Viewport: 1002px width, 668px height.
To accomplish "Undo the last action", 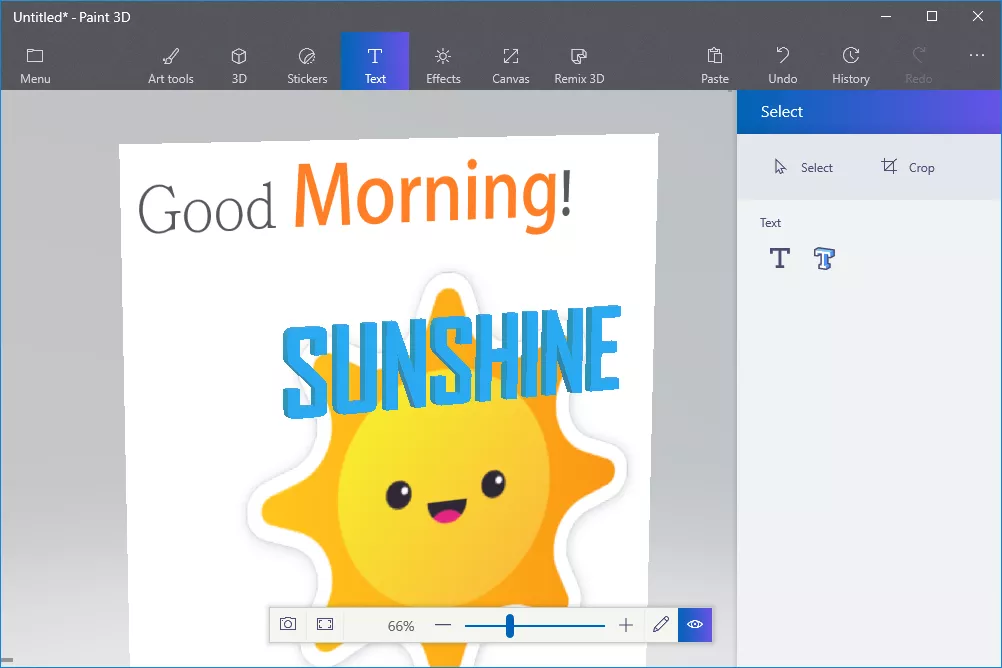I will (783, 65).
